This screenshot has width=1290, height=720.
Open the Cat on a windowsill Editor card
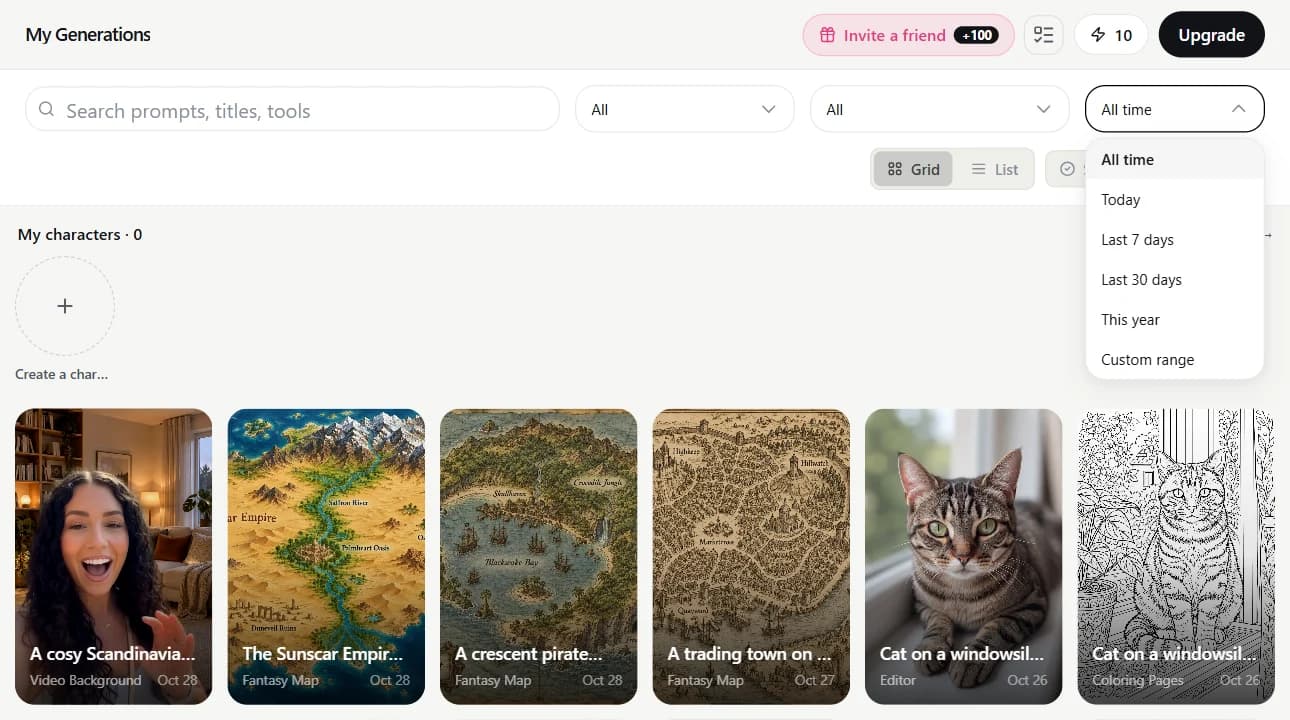(963, 556)
